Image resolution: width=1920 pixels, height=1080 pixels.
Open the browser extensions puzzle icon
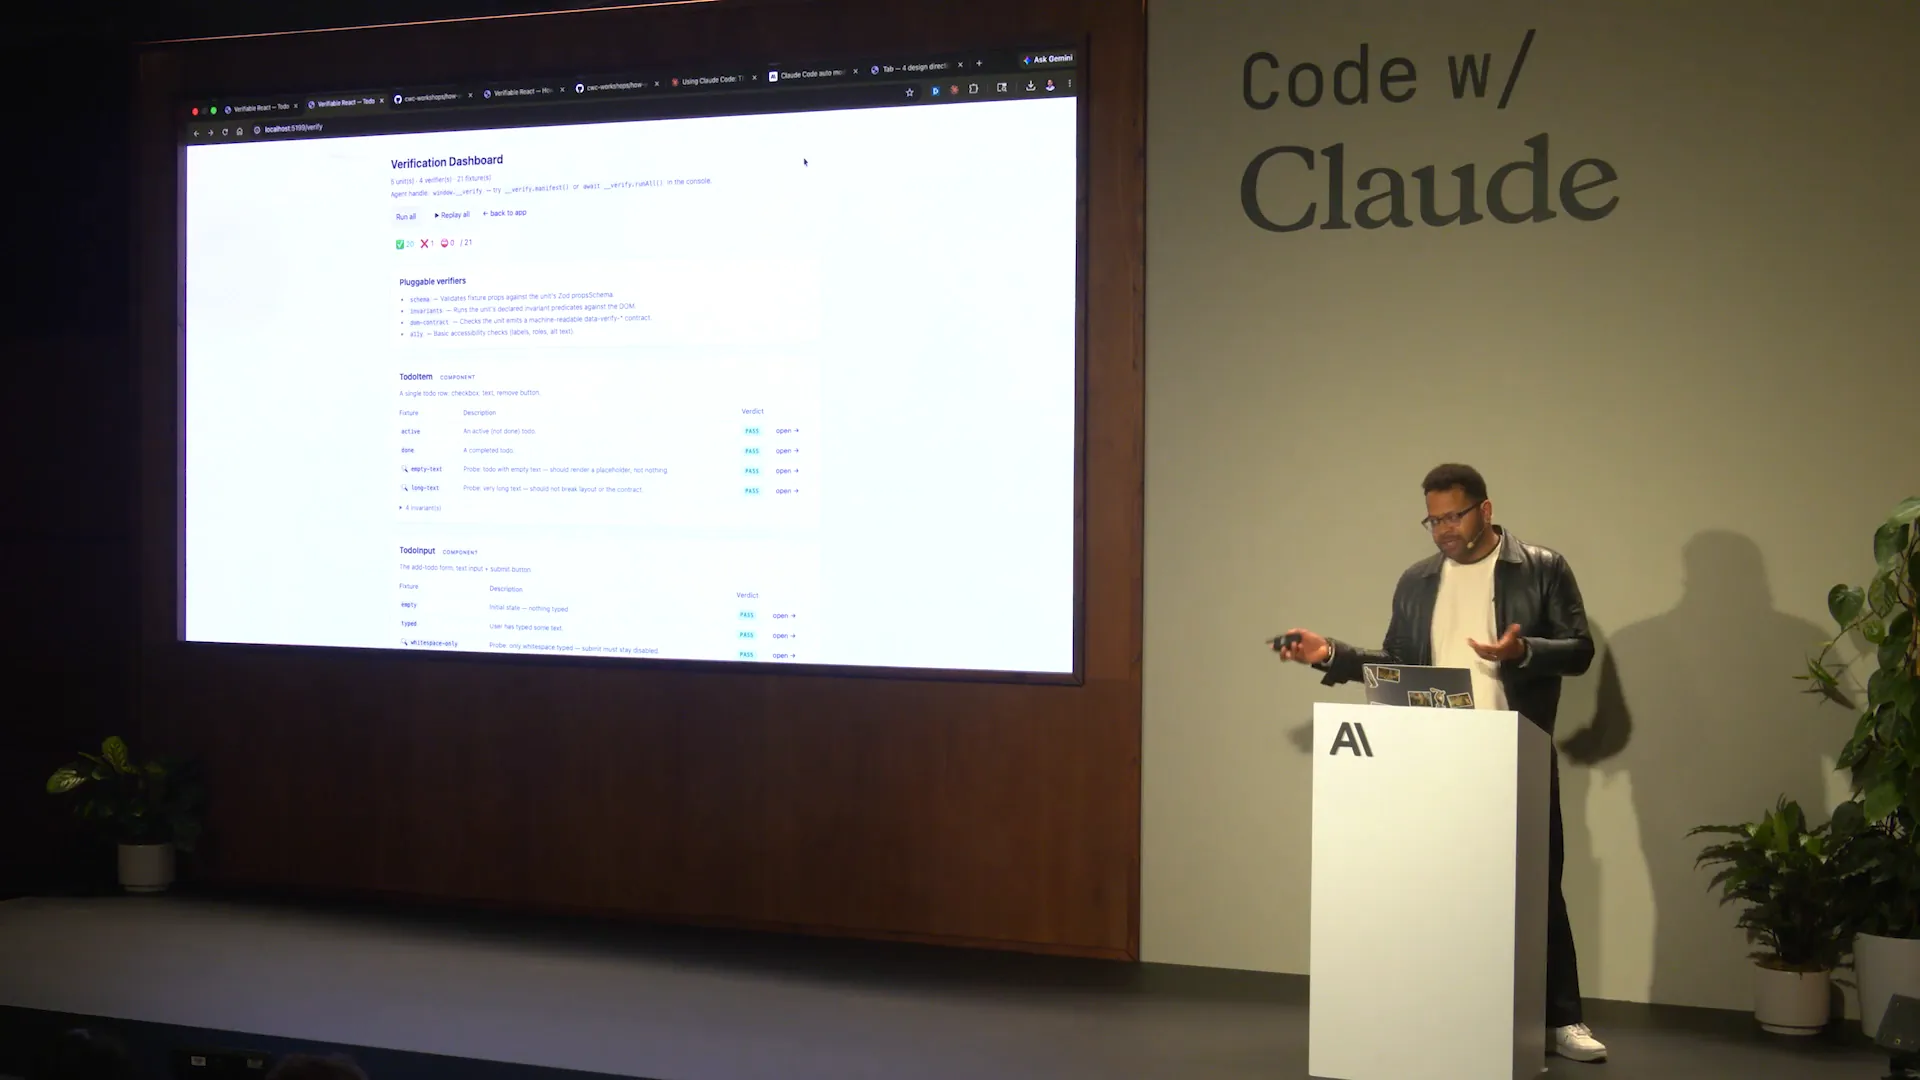(973, 89)
